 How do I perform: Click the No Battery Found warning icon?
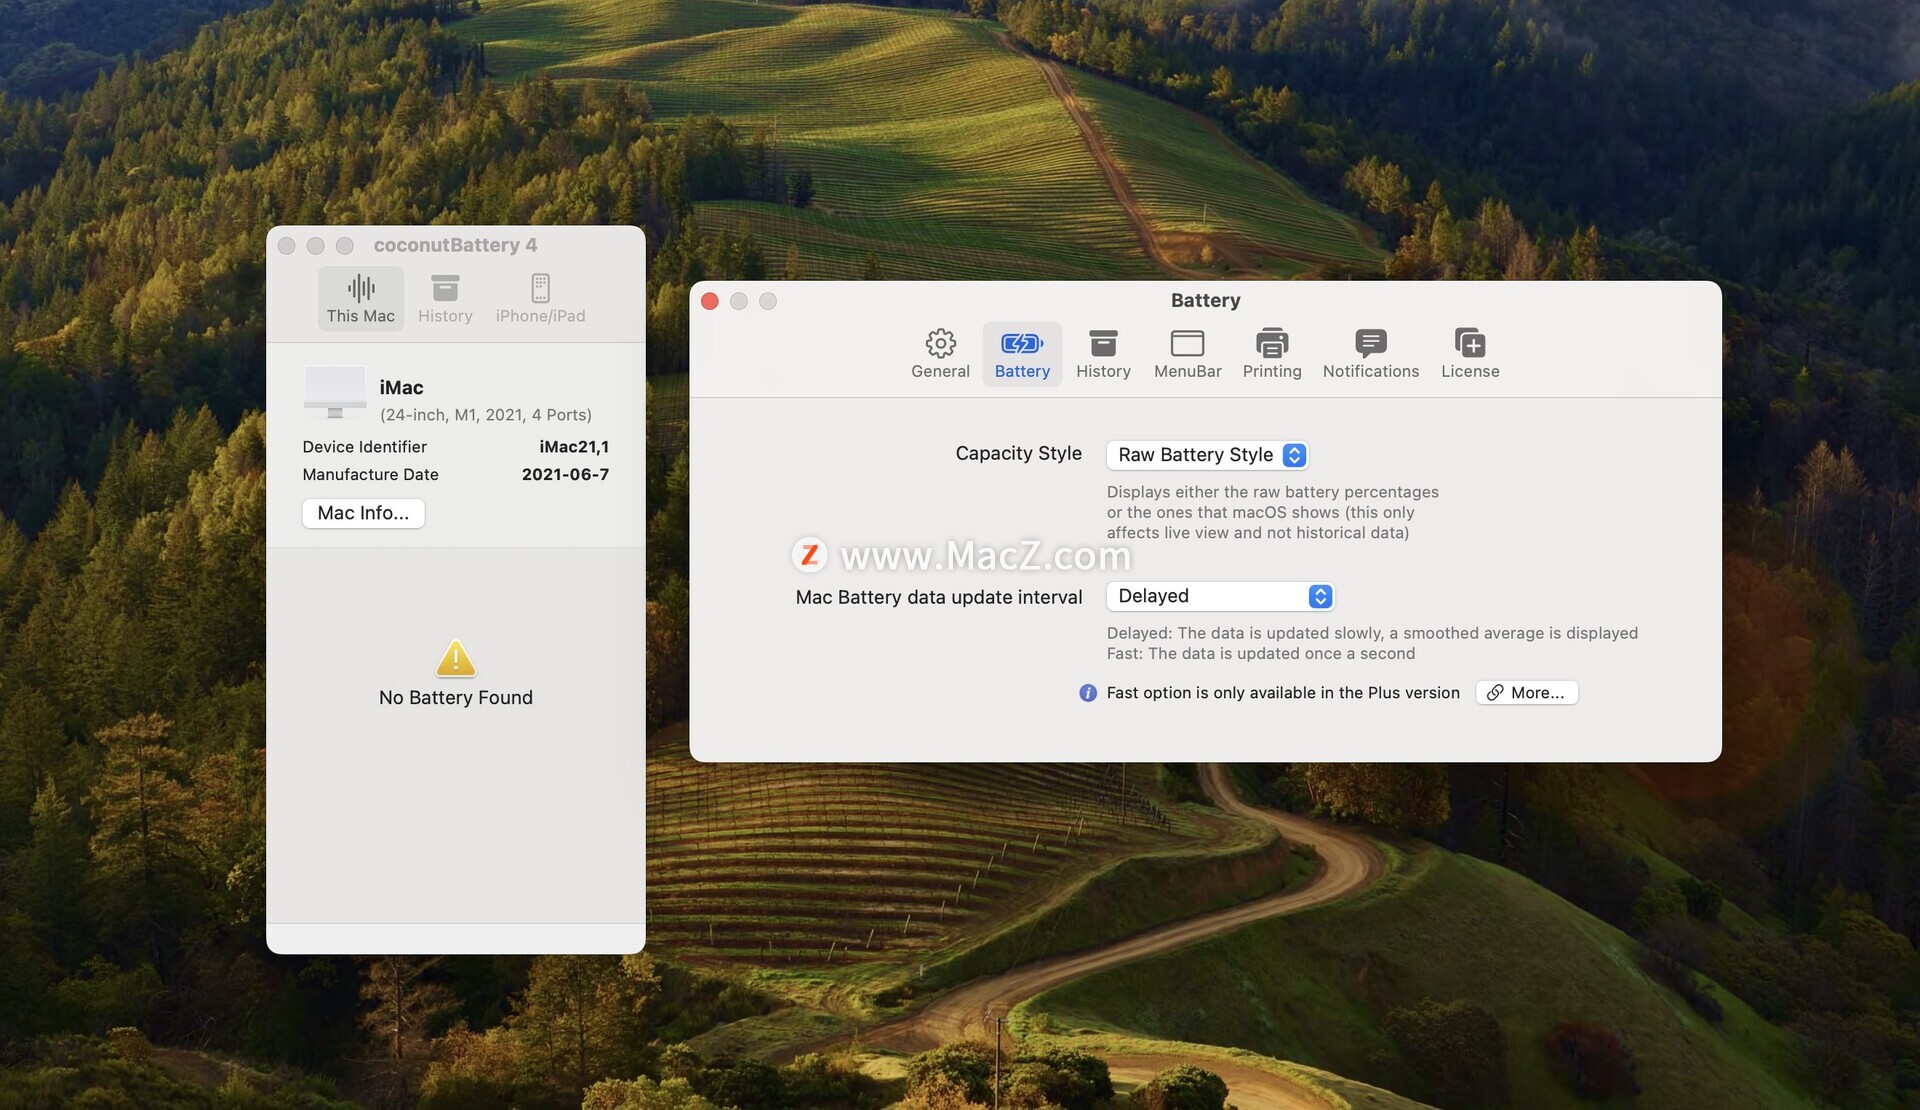pos(456,658)
